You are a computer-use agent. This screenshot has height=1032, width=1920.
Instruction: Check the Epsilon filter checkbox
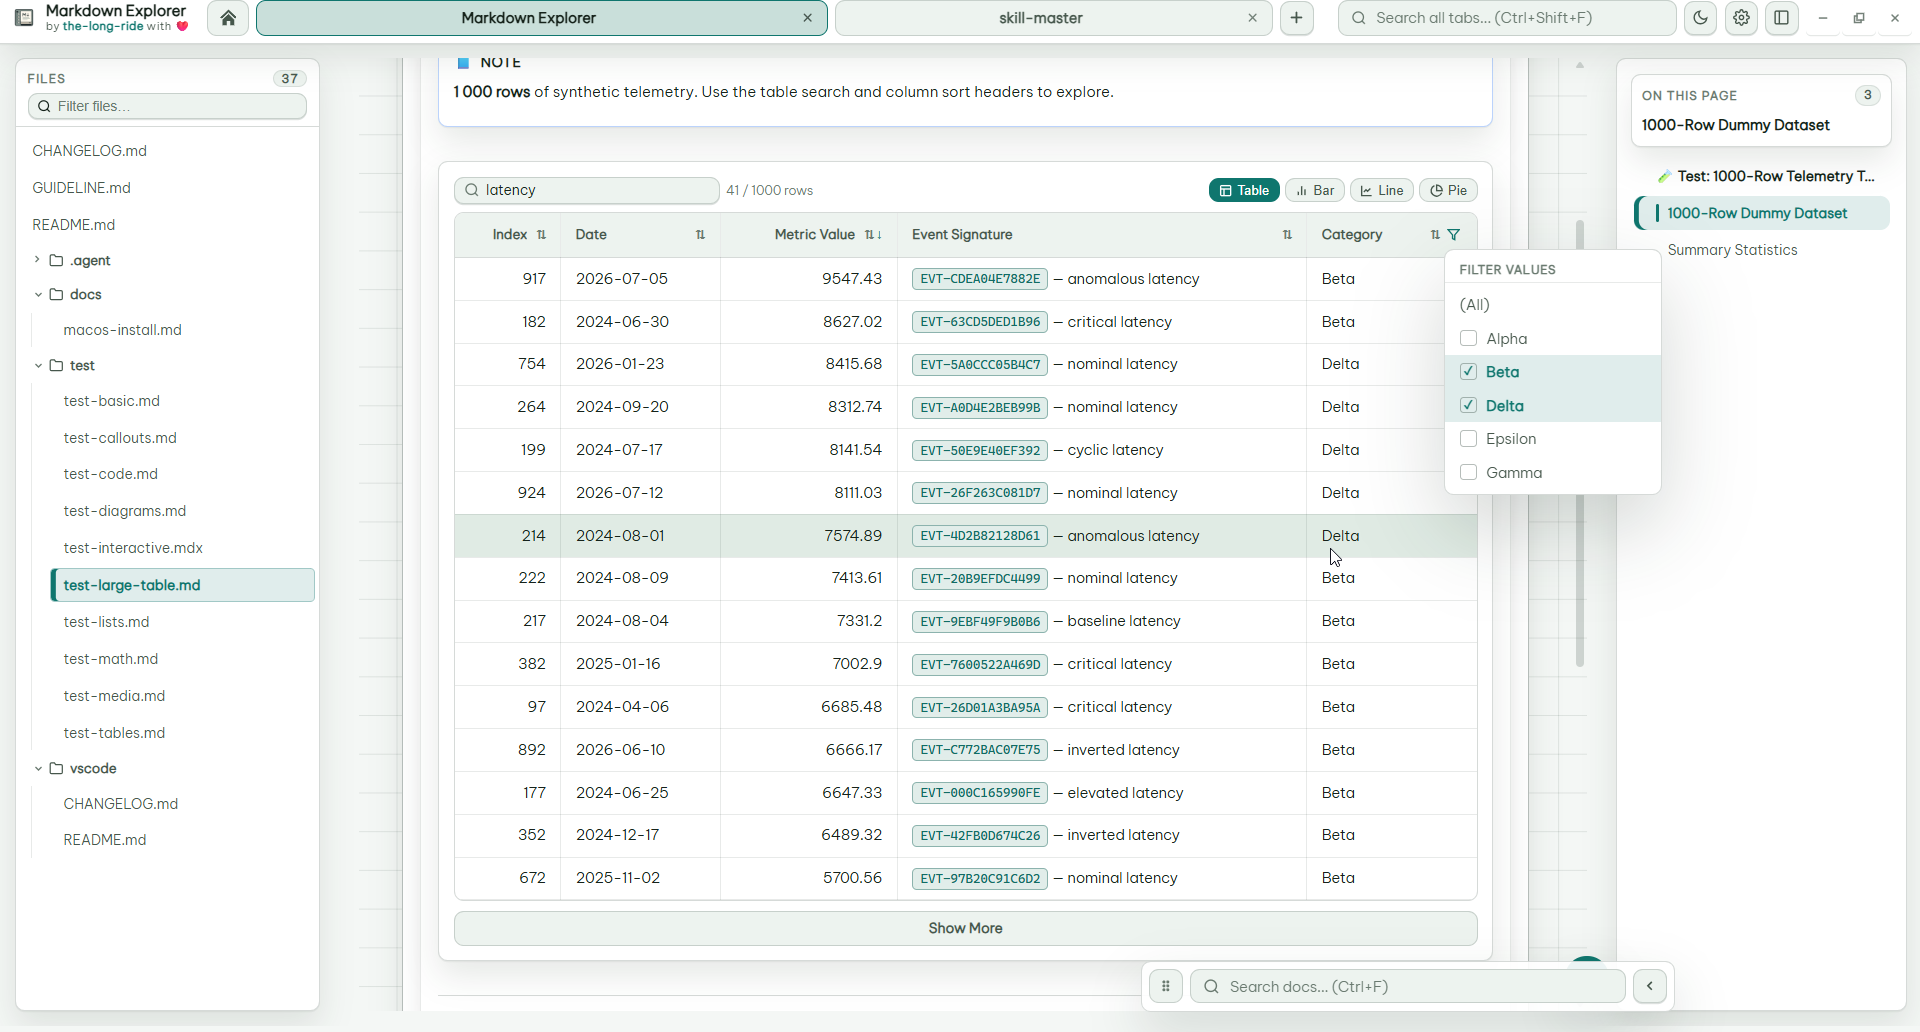pyautogui.click(x=1469, y=439)
